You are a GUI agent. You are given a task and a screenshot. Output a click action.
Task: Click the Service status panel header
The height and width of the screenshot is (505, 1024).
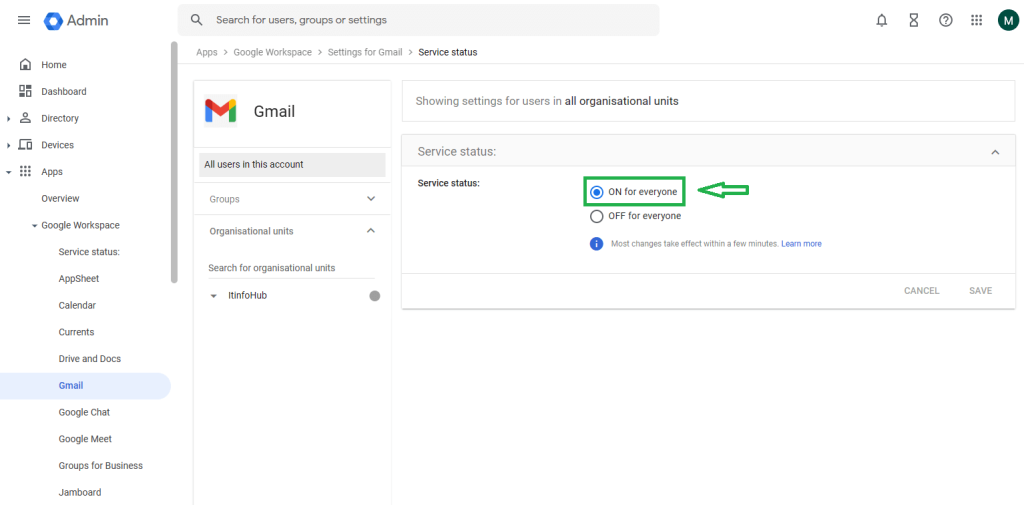(709, 152)
